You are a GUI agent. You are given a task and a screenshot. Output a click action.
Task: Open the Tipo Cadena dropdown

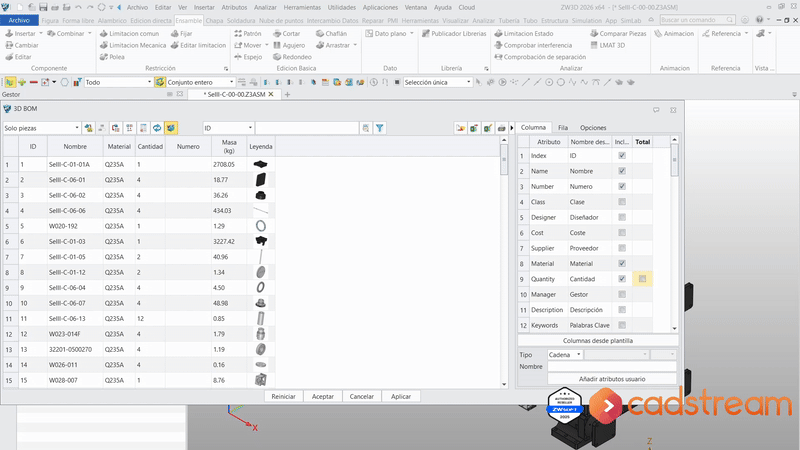pos(564,355)
